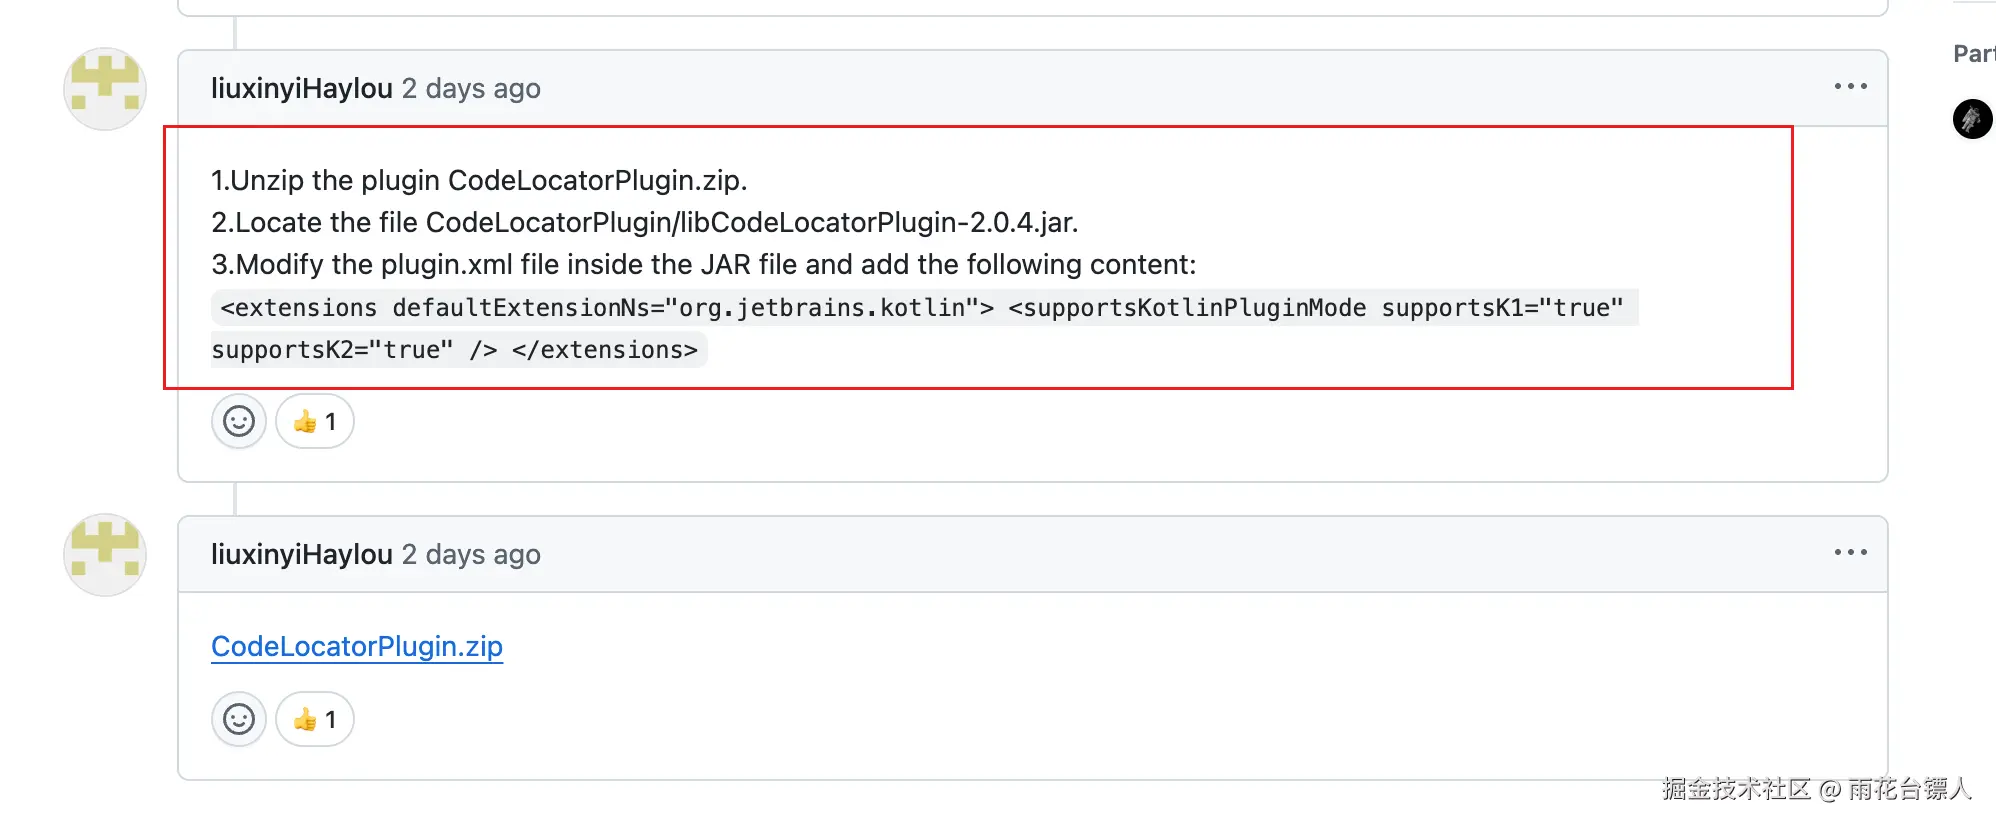Toggle the thumbs-up reaction below CodeLocatorPlugin.zip link

point(315,719)
